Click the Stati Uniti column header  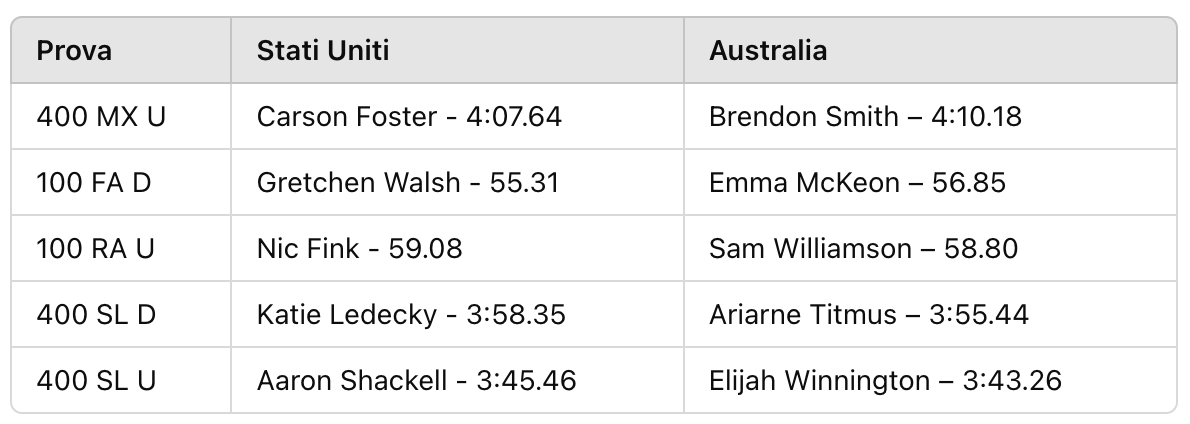[323, 51]
